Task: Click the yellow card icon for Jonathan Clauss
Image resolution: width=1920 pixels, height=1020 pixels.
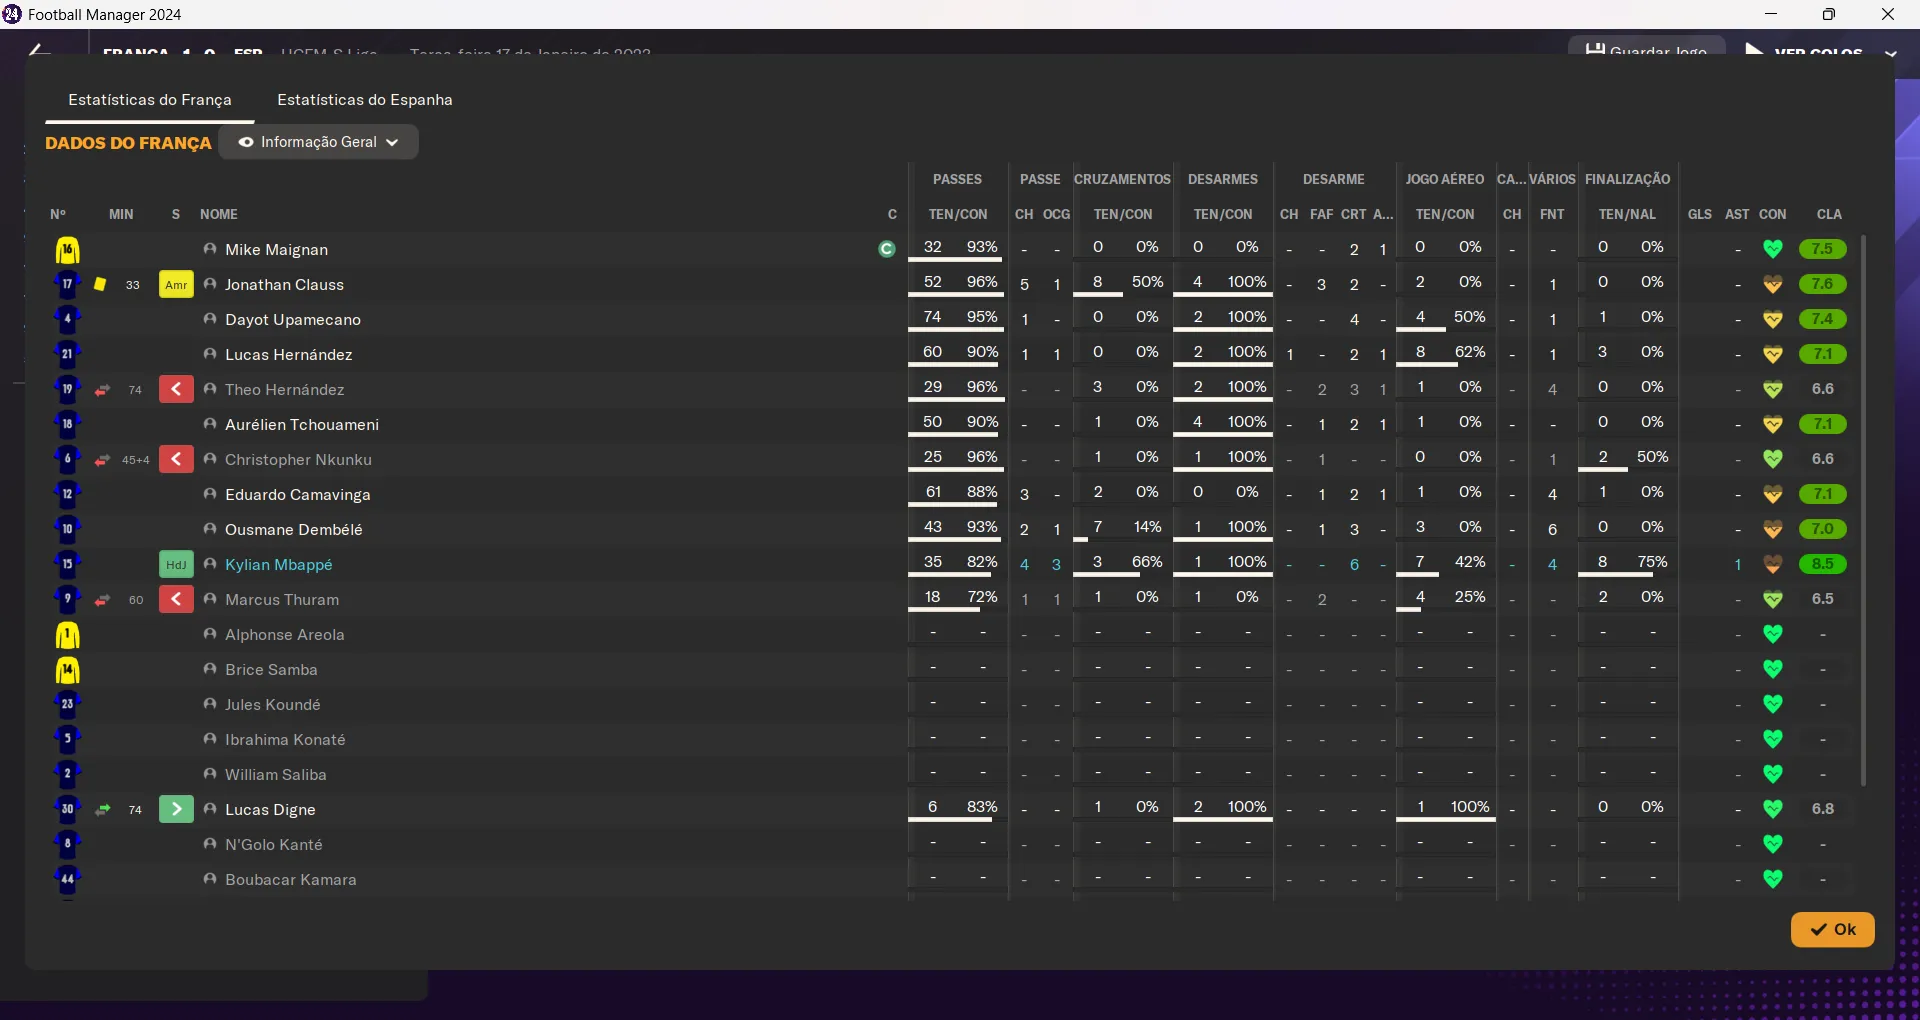Action: [100, 284]
